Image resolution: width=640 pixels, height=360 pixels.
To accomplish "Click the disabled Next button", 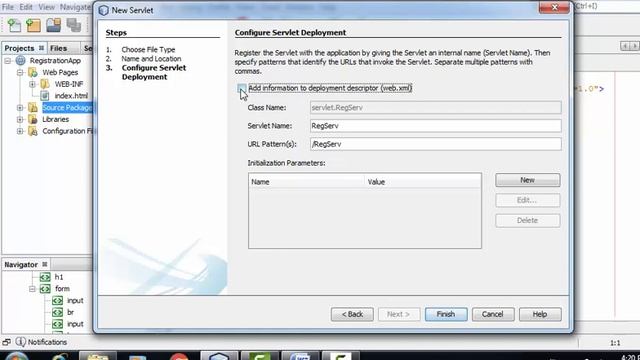I will coord(399,314).
